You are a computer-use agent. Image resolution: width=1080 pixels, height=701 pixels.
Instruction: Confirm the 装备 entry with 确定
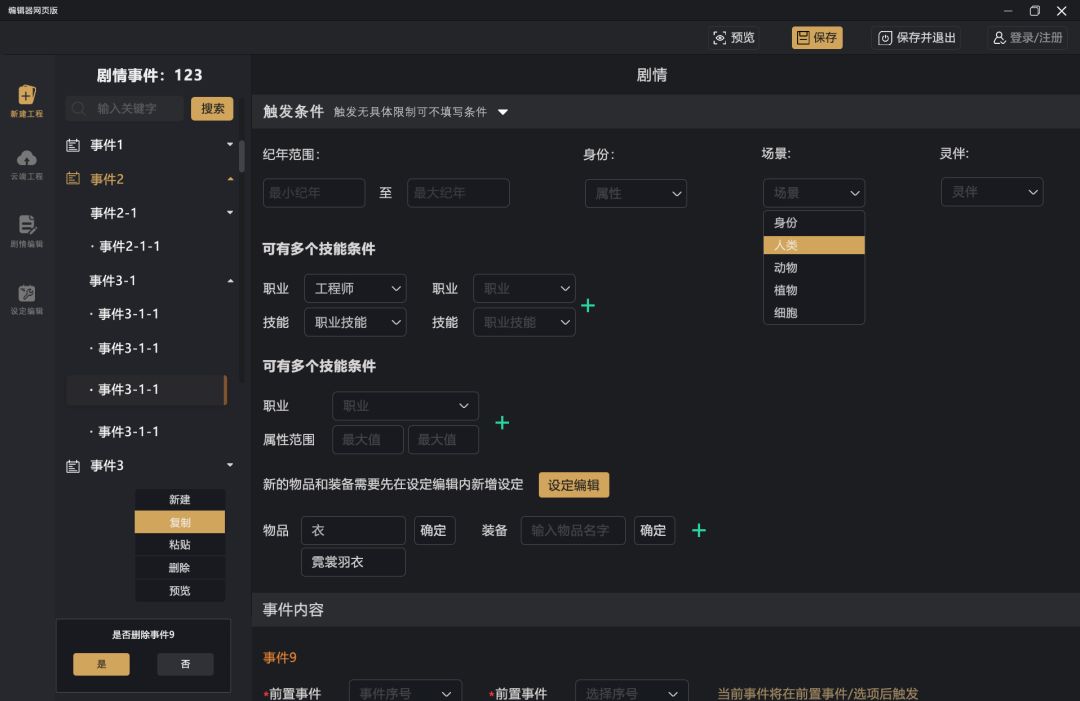(x=653, y=530)
